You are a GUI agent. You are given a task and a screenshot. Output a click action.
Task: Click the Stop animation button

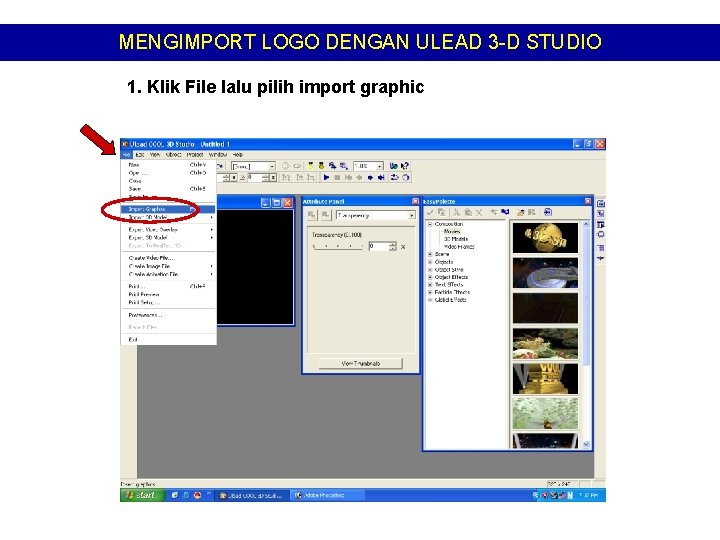click(337, 177)
